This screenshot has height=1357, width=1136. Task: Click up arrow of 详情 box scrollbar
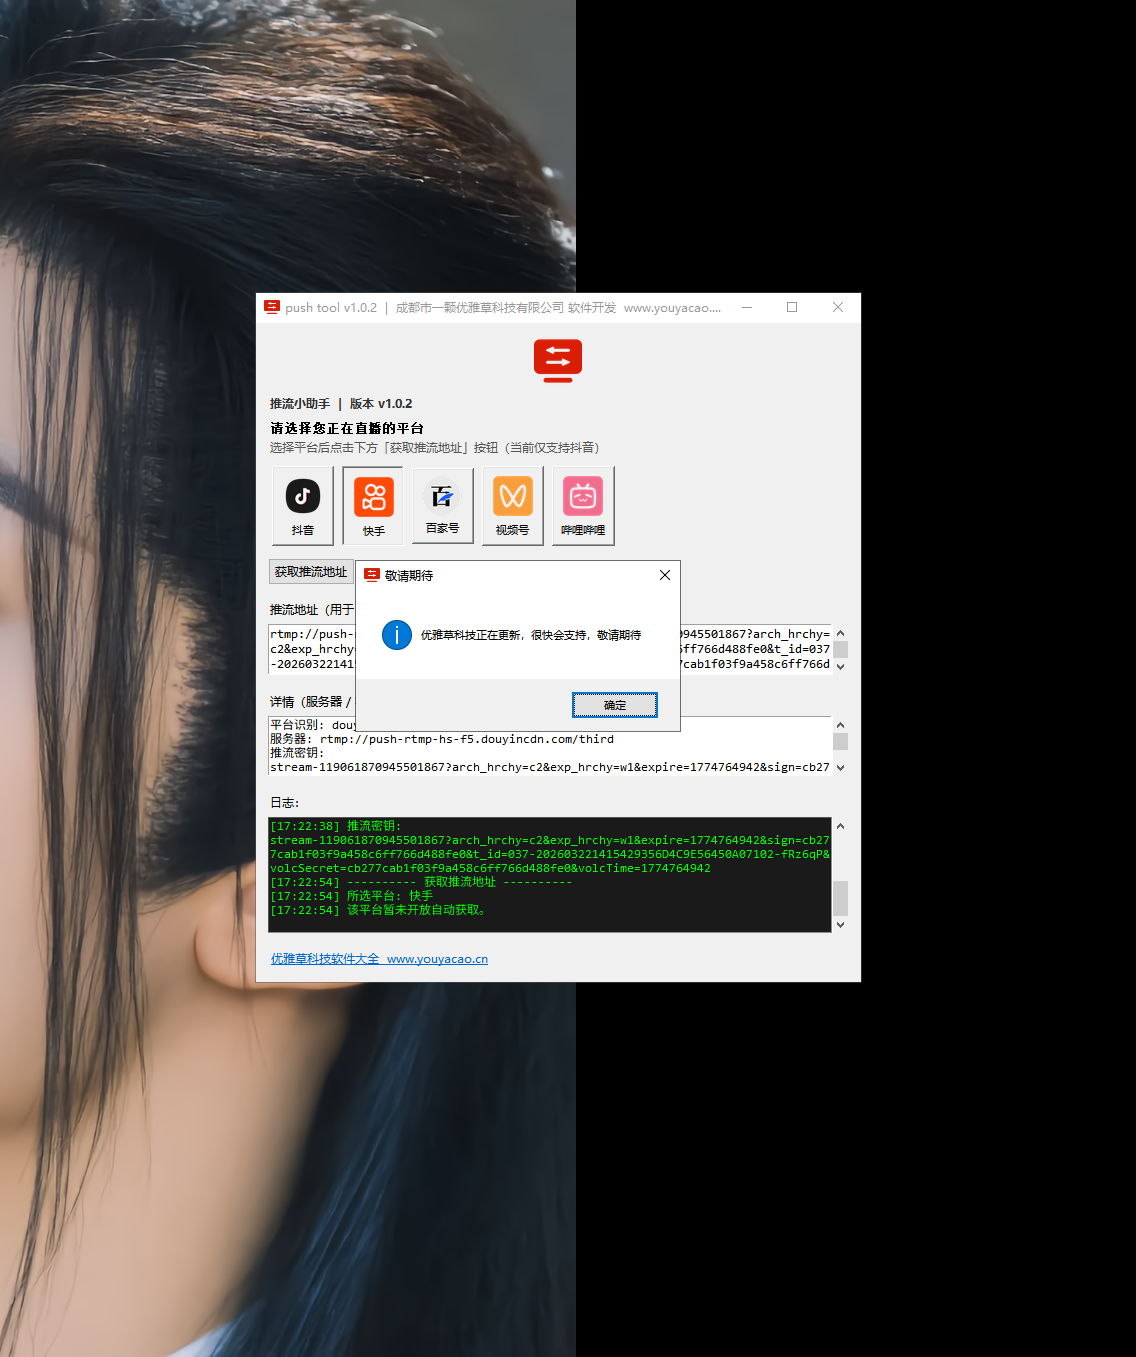click(840, 724)
